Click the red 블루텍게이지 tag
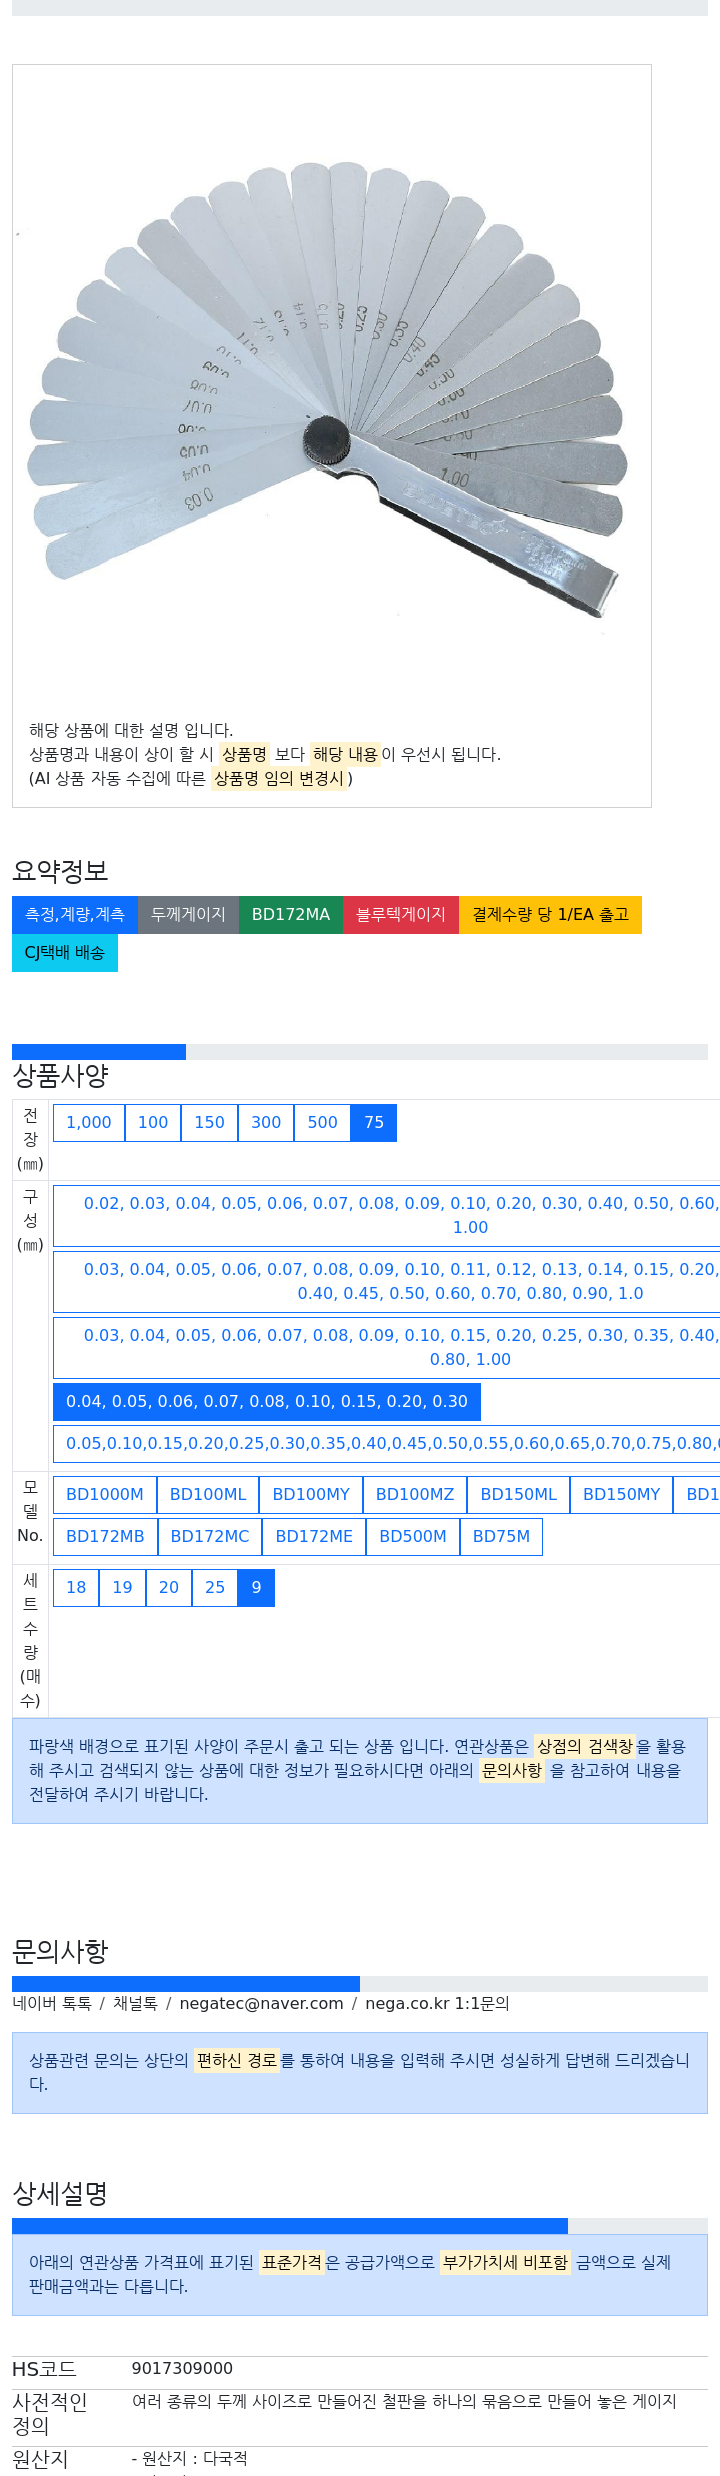The height and width of the screenshot is (2476, 720). point(401,914)
